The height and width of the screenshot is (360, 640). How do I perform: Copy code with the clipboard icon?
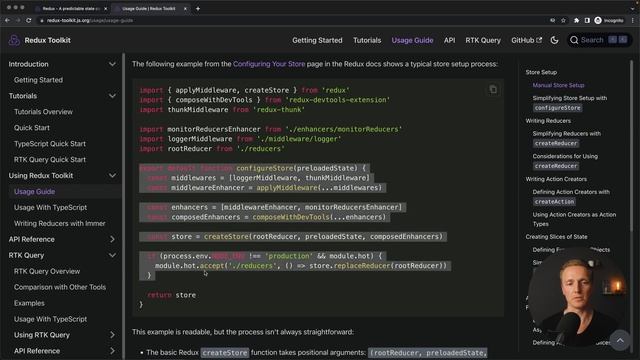[493, 89]
